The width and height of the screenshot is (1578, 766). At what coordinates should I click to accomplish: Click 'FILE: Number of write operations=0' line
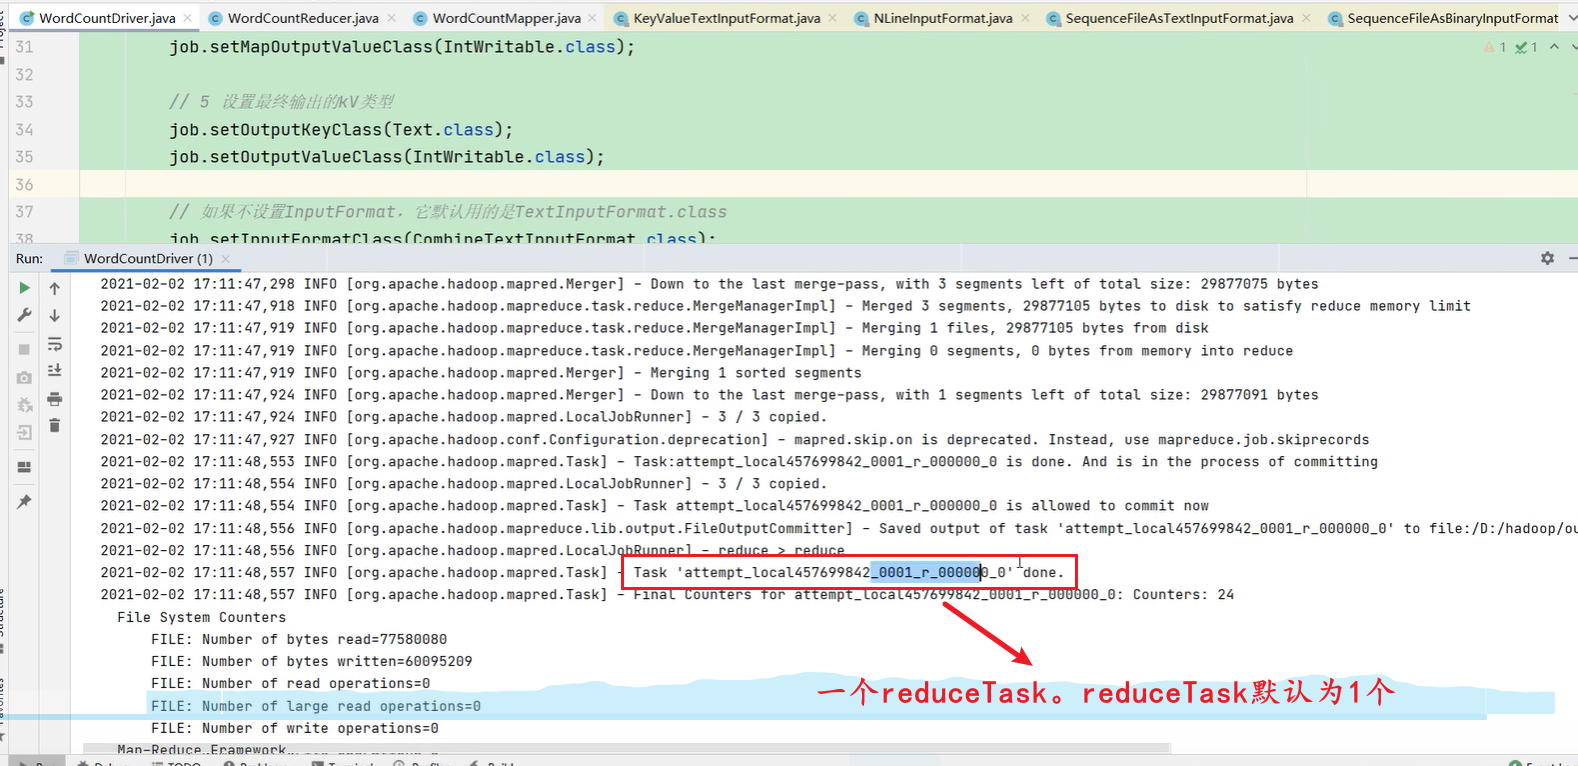click(x=295, y=728)
